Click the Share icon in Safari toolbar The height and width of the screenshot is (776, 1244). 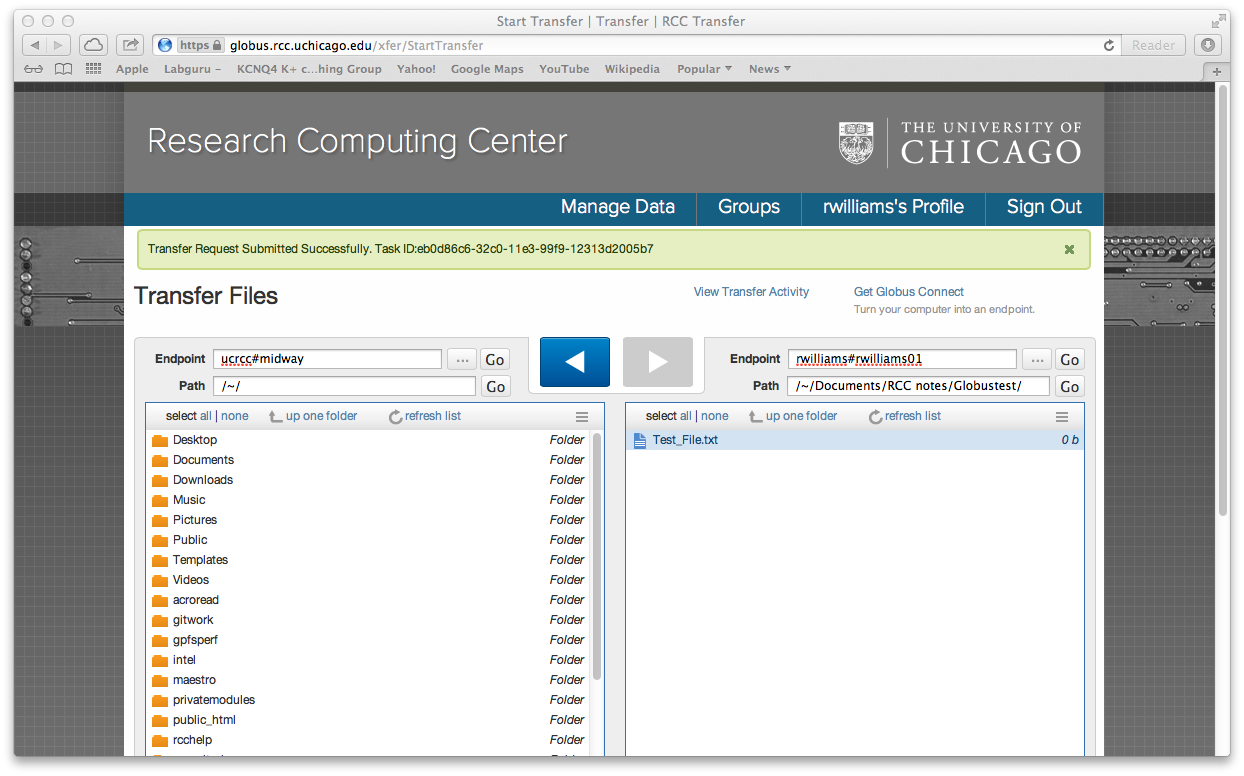click(129, 45)
